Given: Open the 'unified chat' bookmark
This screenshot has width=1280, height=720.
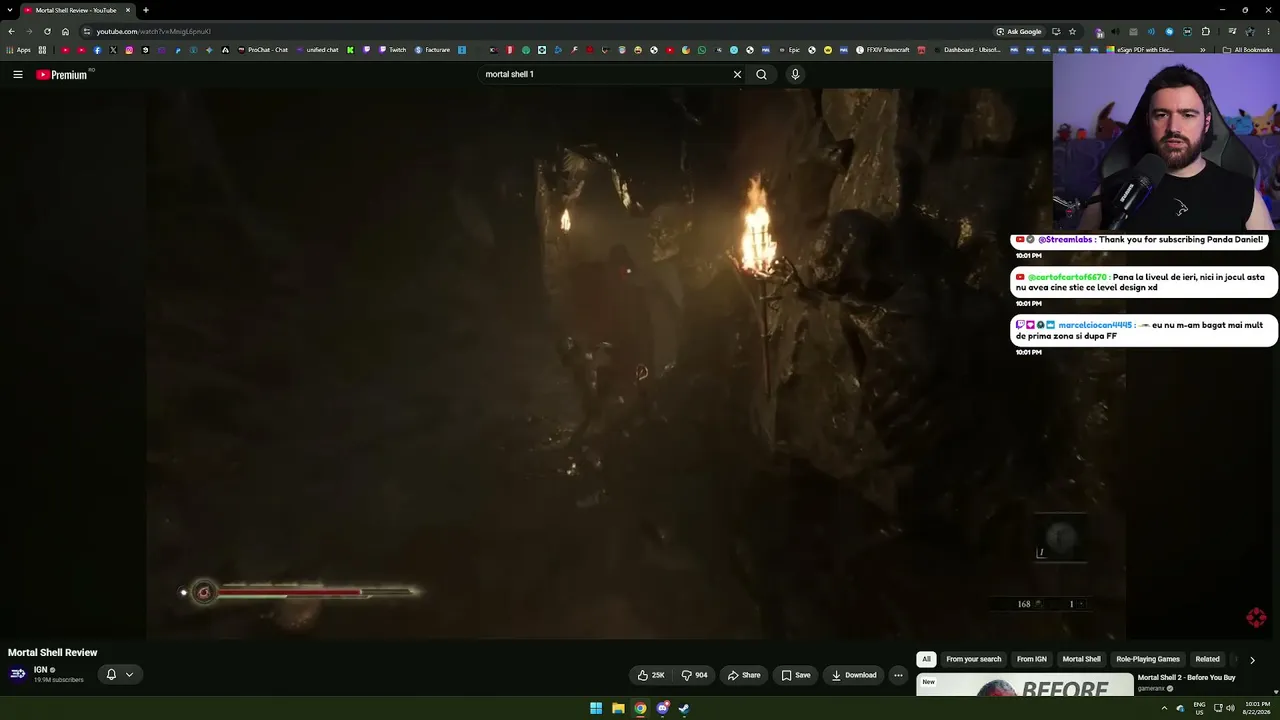Looking at the screenshot, I should (318, 50).
